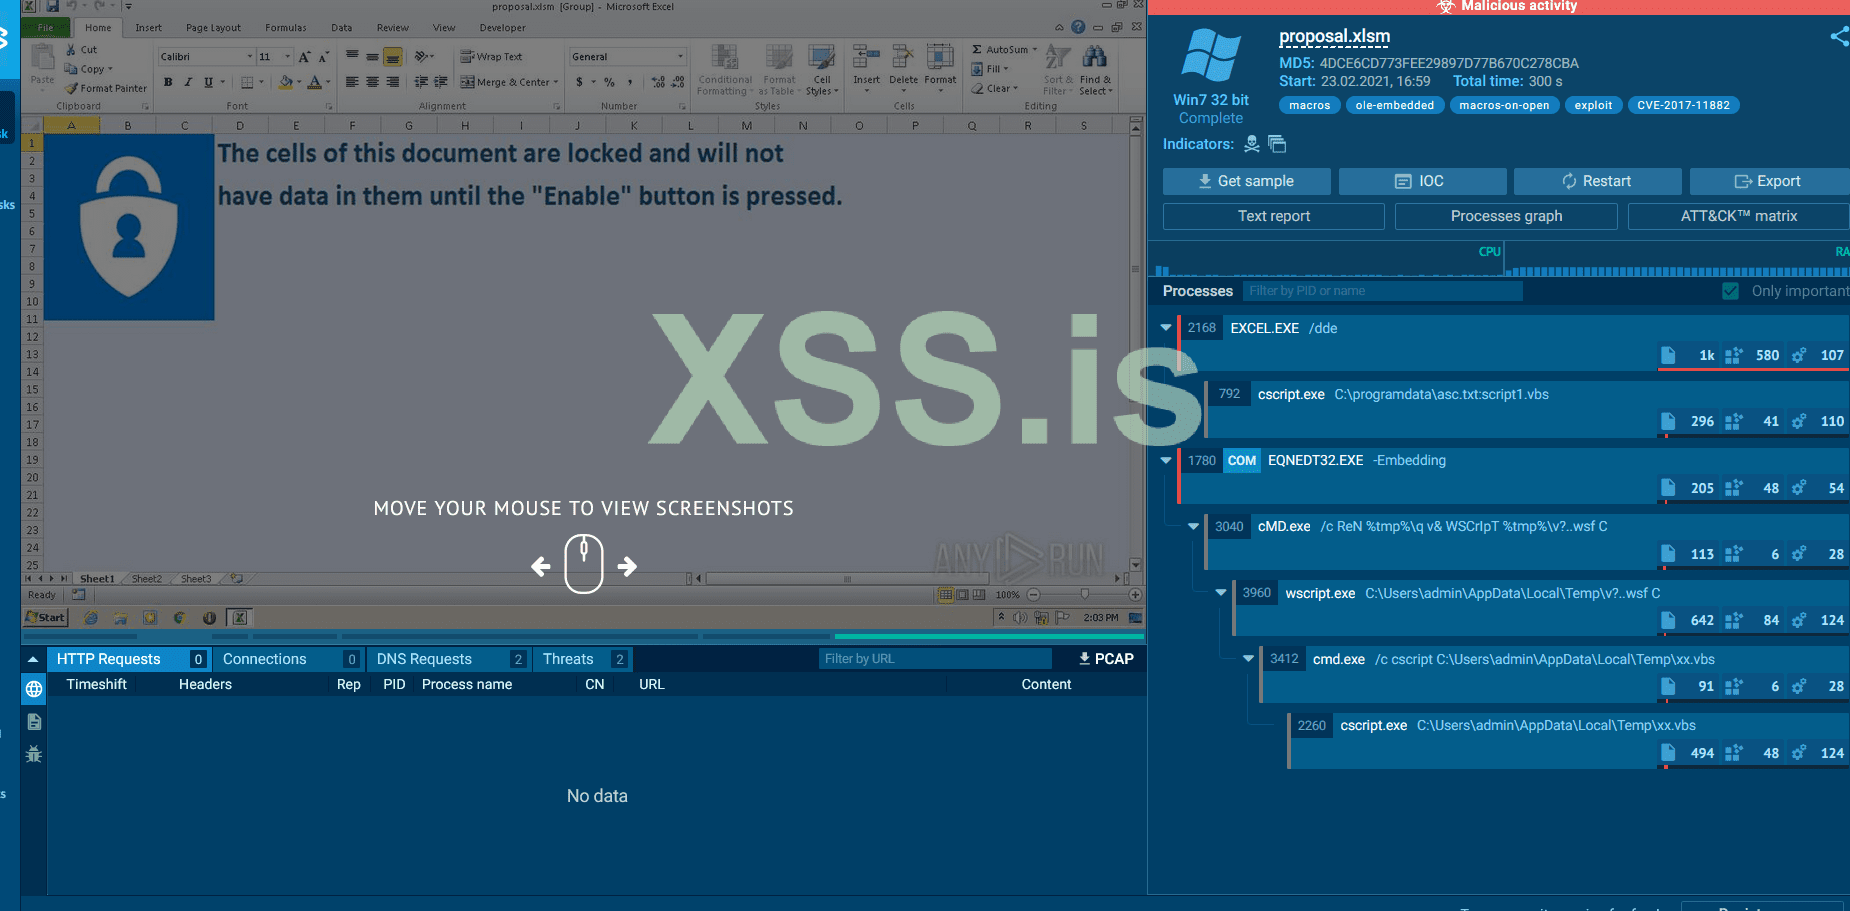Click the stacked windows indicator icon
This screenshot has width=1850, height=911.
(1277, 144)
